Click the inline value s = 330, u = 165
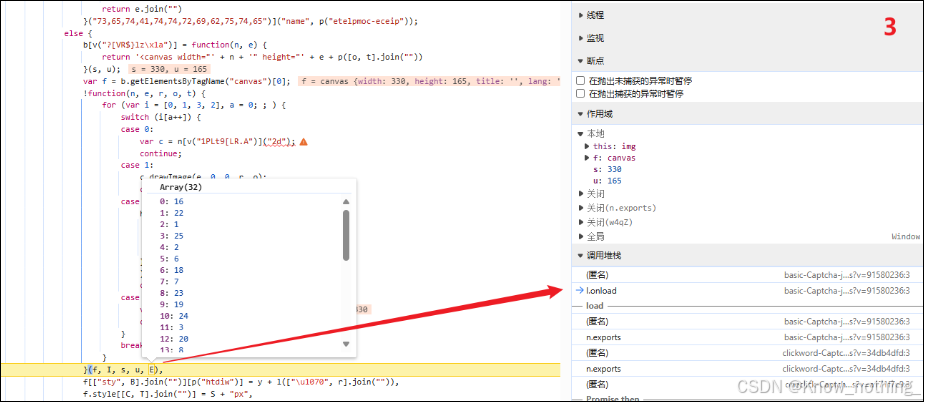The image size is (925, 402). (170, 70)
